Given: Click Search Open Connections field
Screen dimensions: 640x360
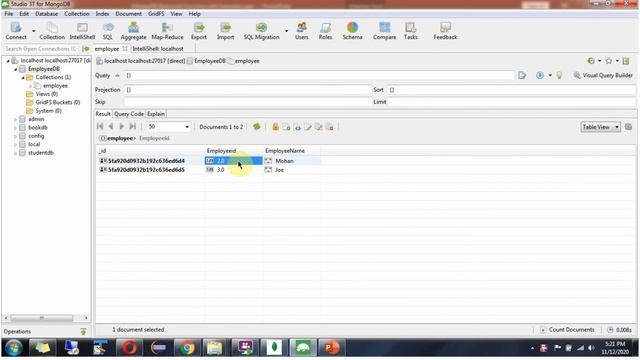Looking at the screenshot, I should pyautogui.click(x=40, y=49).
